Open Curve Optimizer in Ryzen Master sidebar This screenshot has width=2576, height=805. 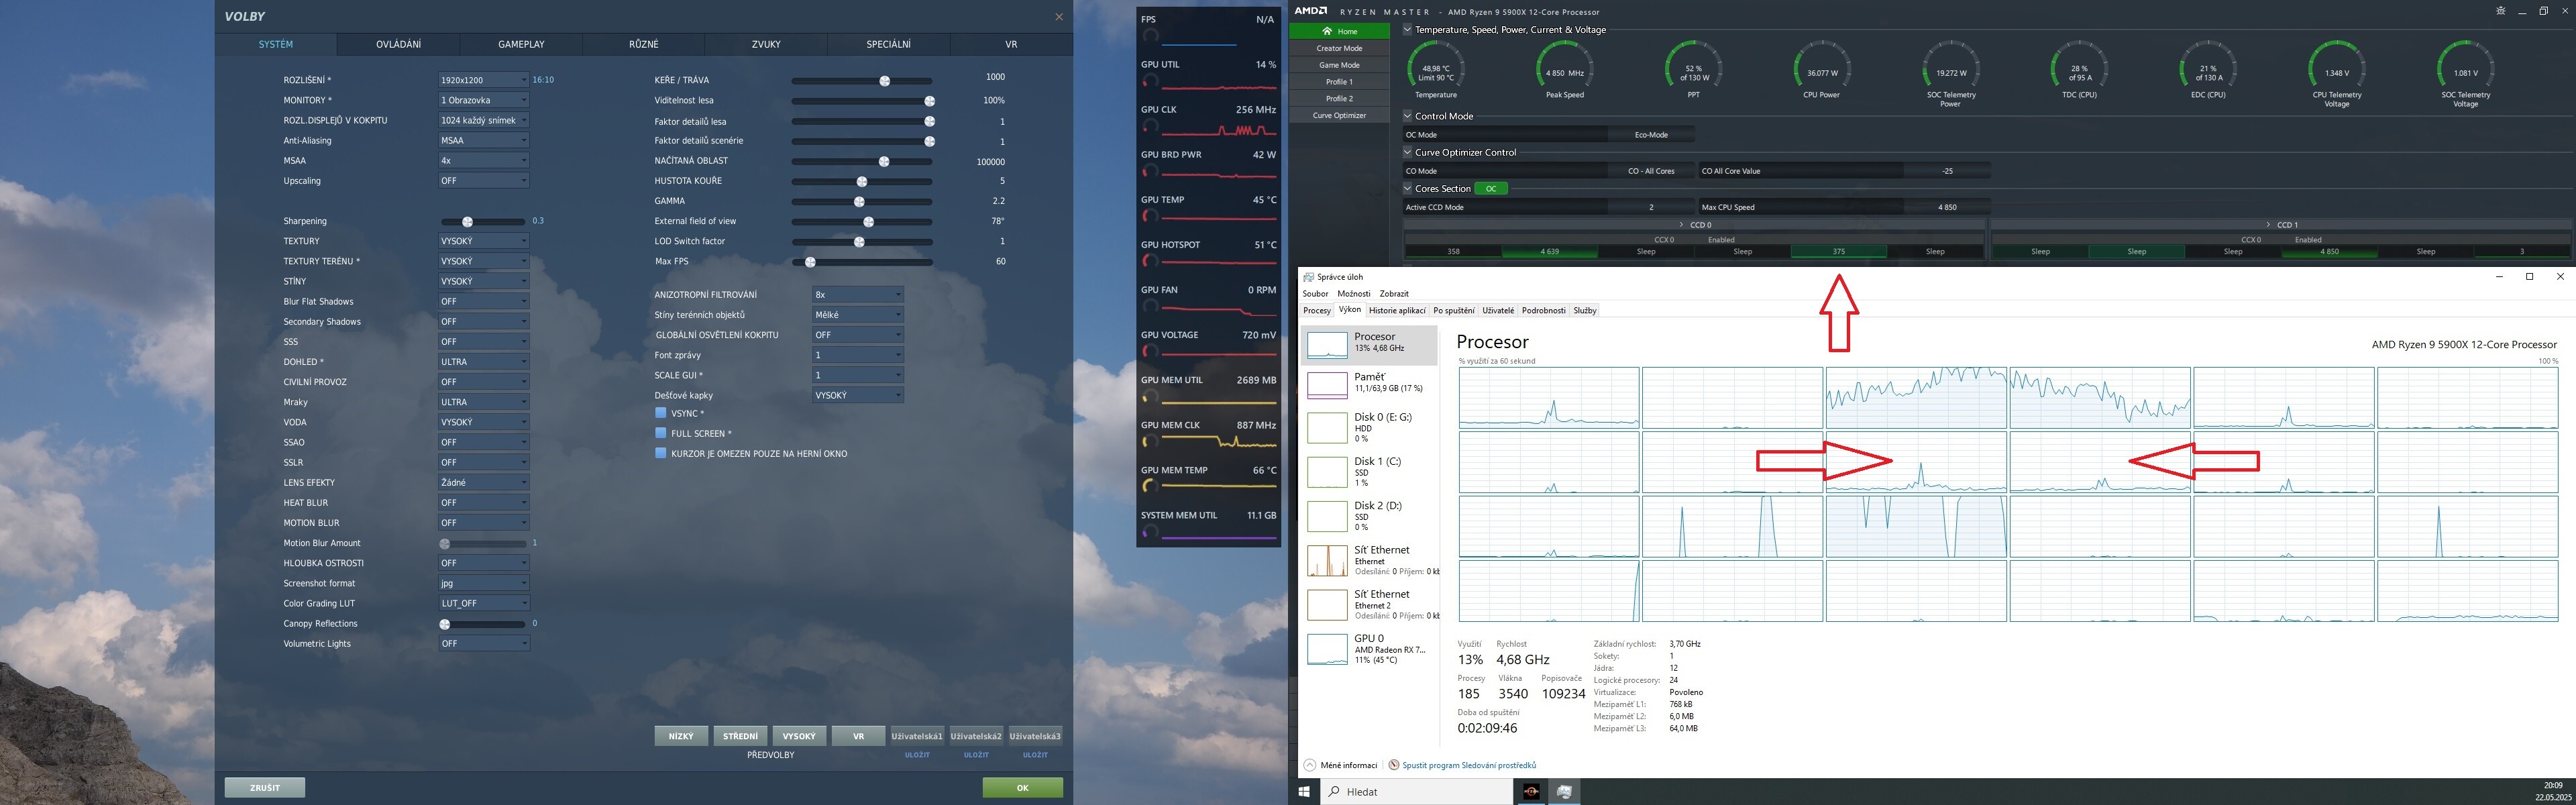1339,115
